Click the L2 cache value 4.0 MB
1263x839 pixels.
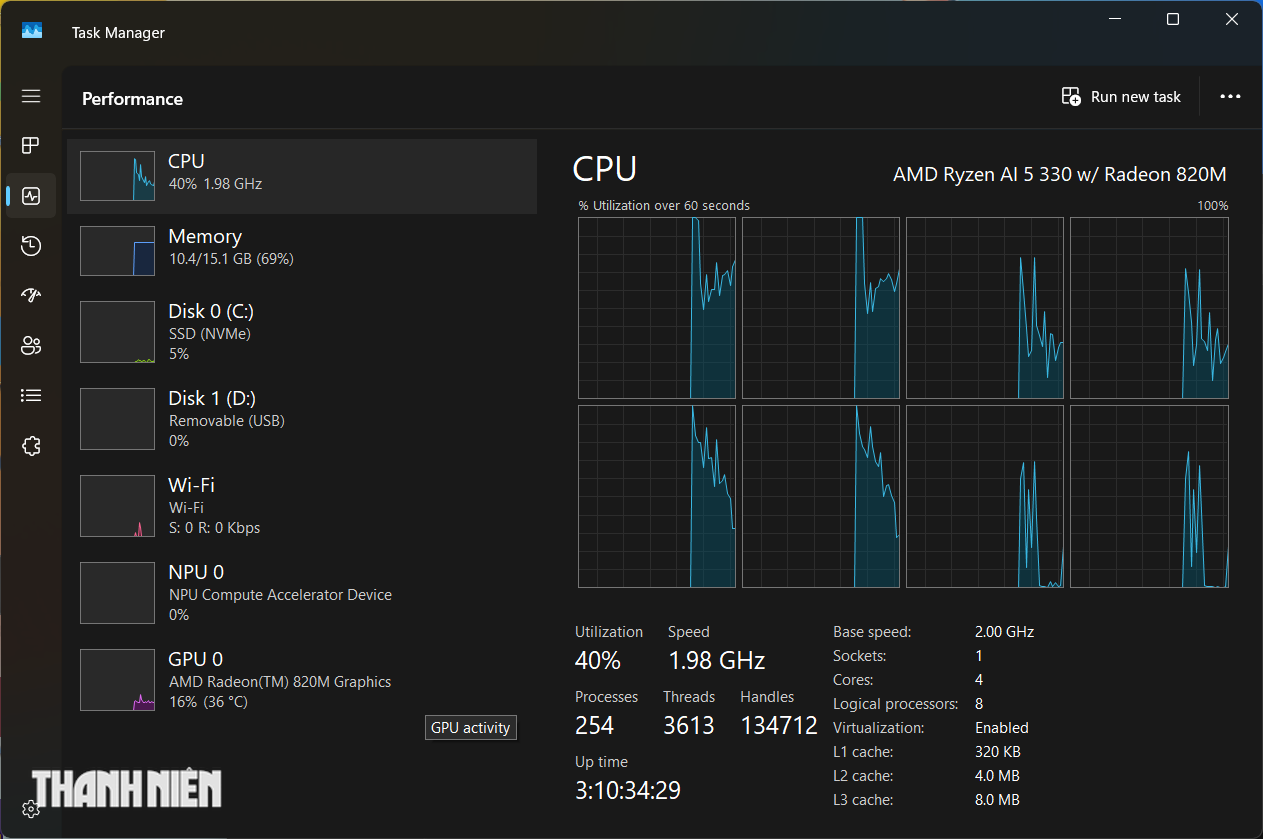[997, 776]
